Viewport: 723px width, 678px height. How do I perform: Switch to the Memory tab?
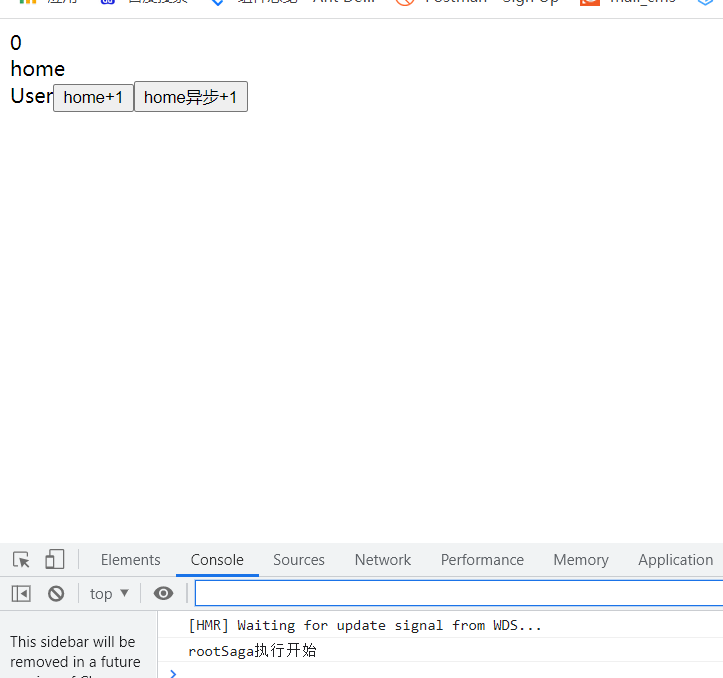pos(581,559)
